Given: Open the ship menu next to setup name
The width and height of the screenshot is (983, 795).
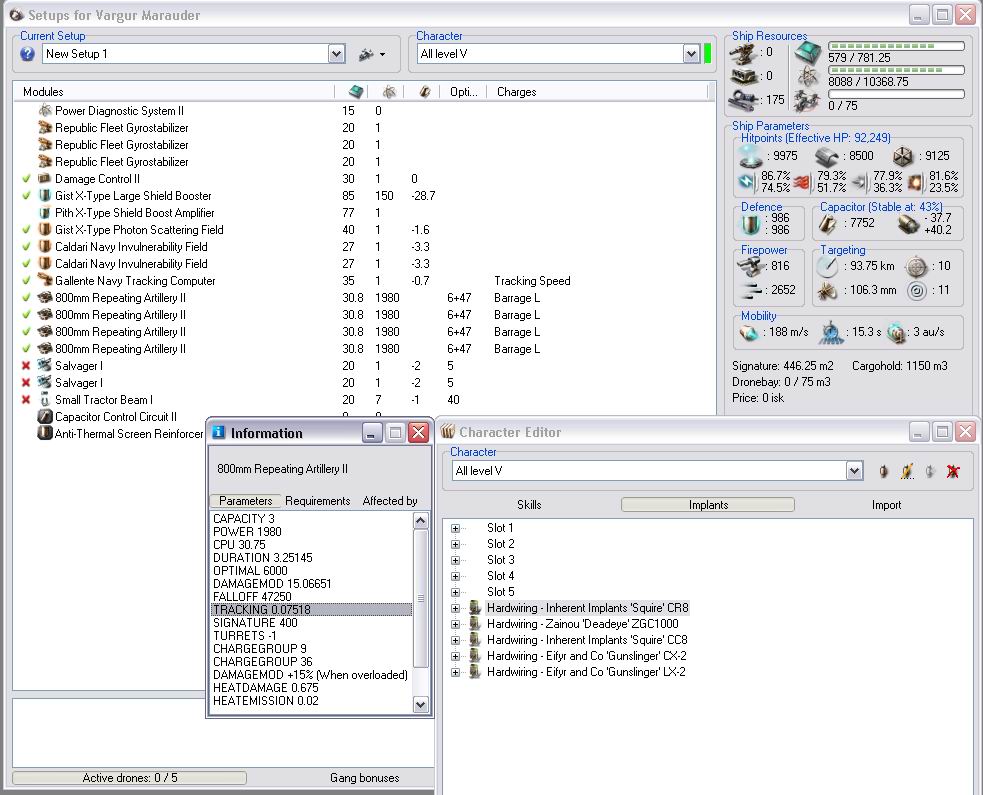Looking at the screenshot, I should (x=371, y=54).
